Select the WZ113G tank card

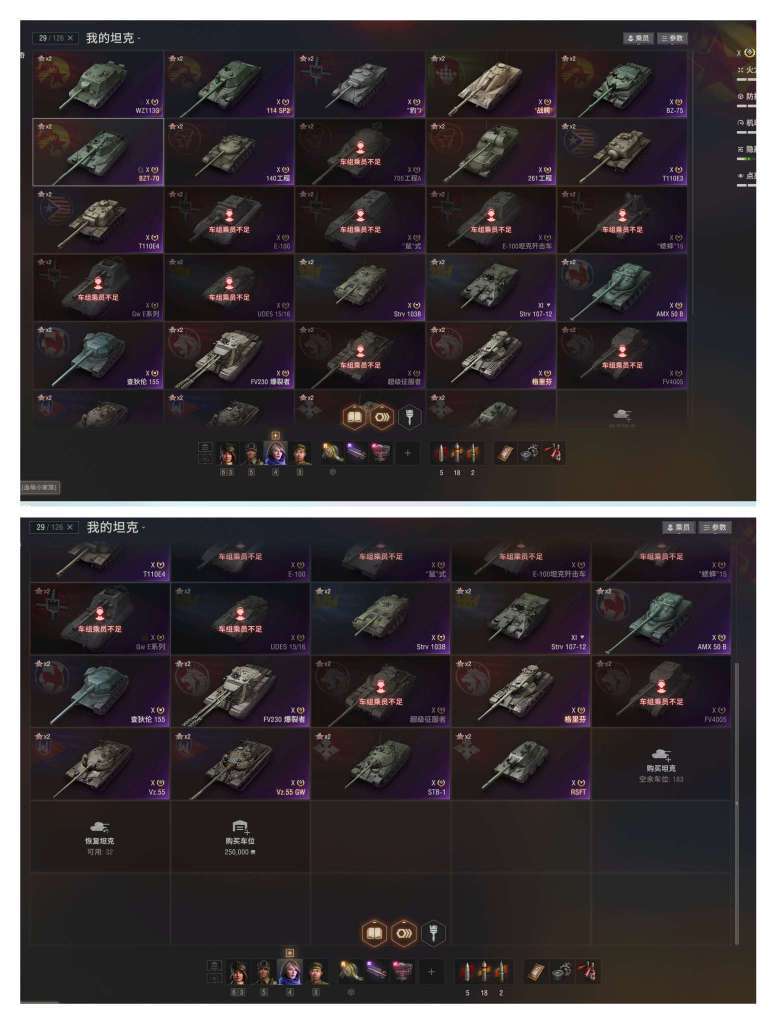(x=98, y=84)
